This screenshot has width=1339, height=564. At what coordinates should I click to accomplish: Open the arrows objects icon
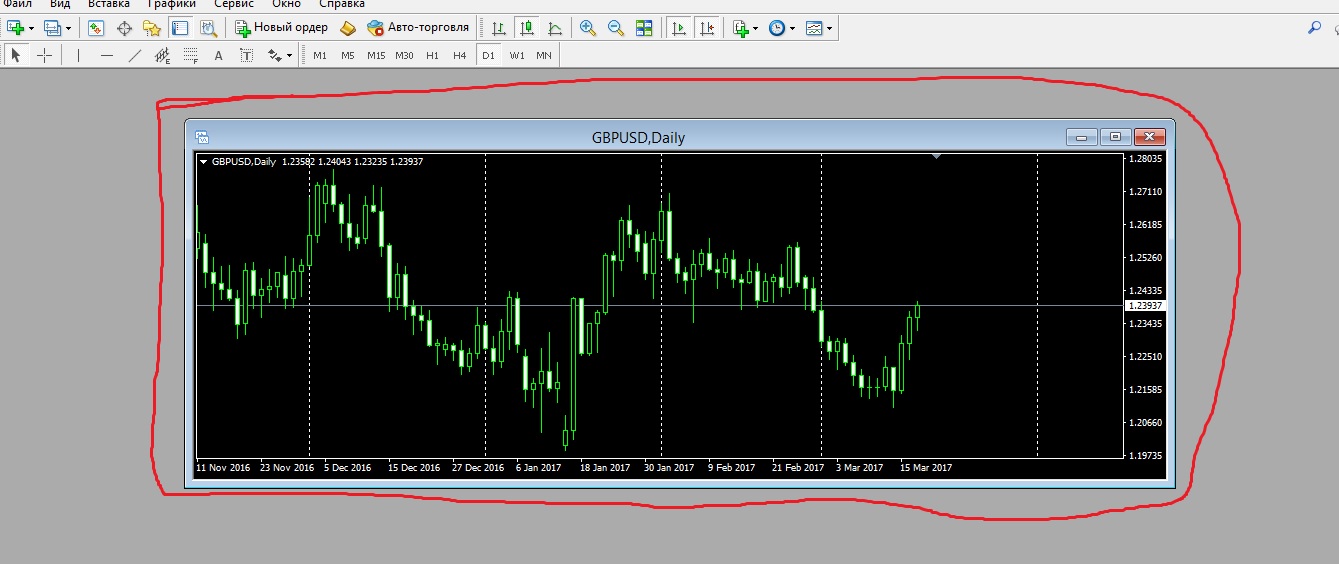point(274,56)
